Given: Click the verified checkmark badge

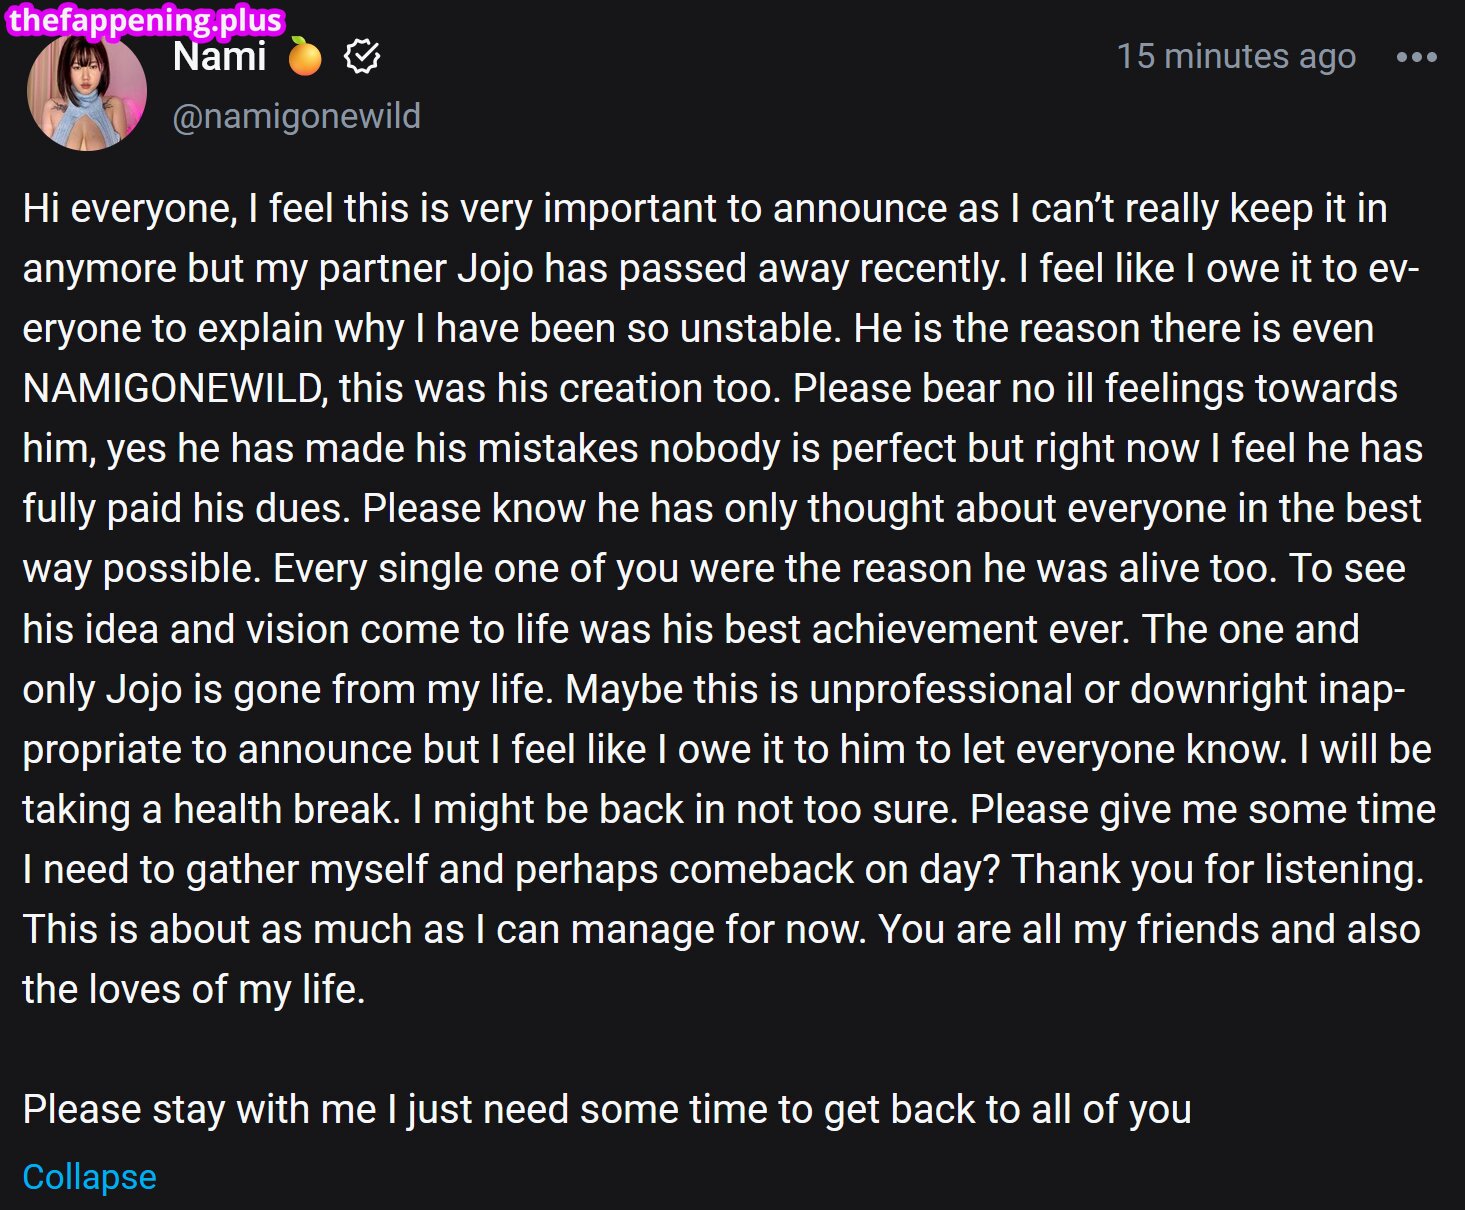Looking at the screenshot, I should [362, 57].
